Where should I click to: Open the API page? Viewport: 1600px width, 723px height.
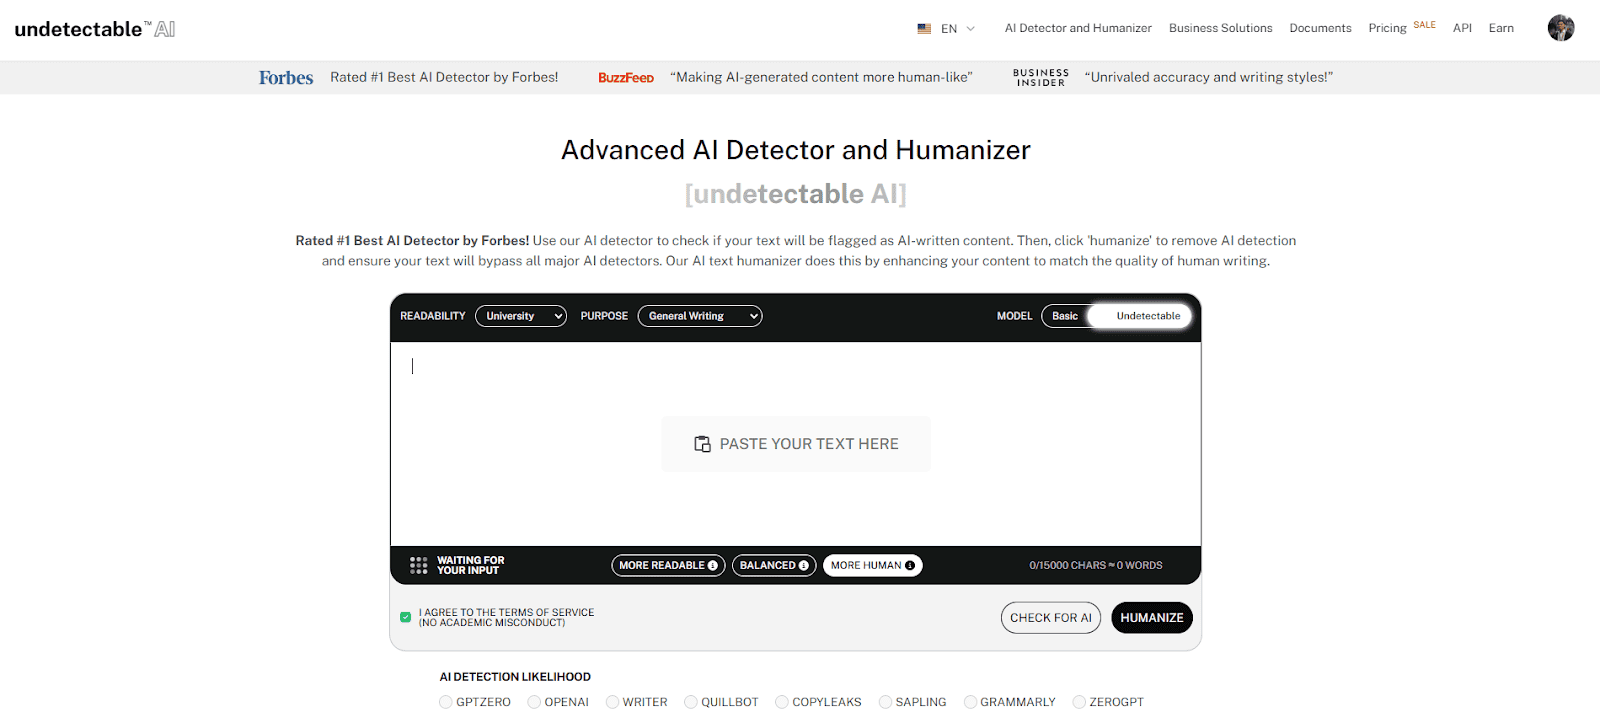tap(1462, 28)
